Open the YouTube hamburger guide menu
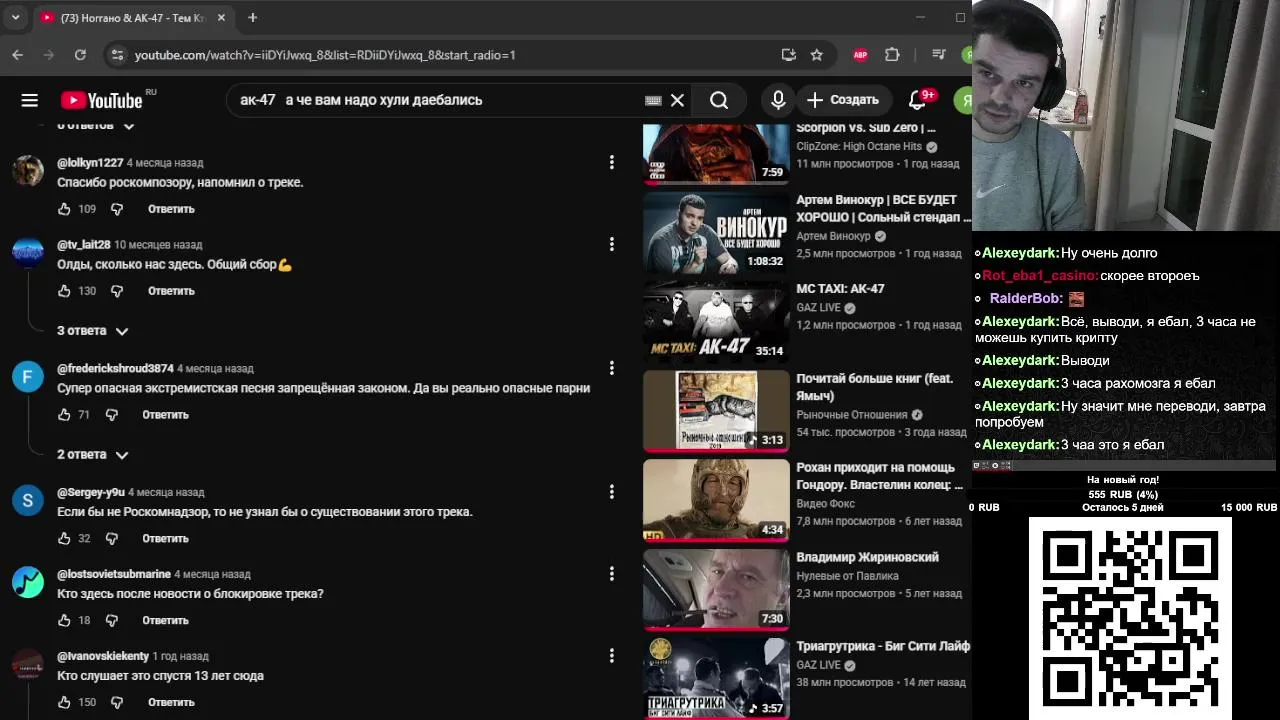This screenshot has width=1280, height=720. (x=29, y=100)
